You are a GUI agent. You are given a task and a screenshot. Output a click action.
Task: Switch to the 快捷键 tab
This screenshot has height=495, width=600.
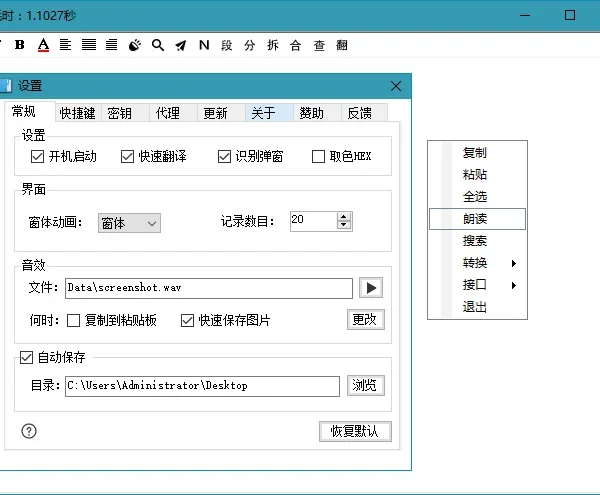[77, 113]
